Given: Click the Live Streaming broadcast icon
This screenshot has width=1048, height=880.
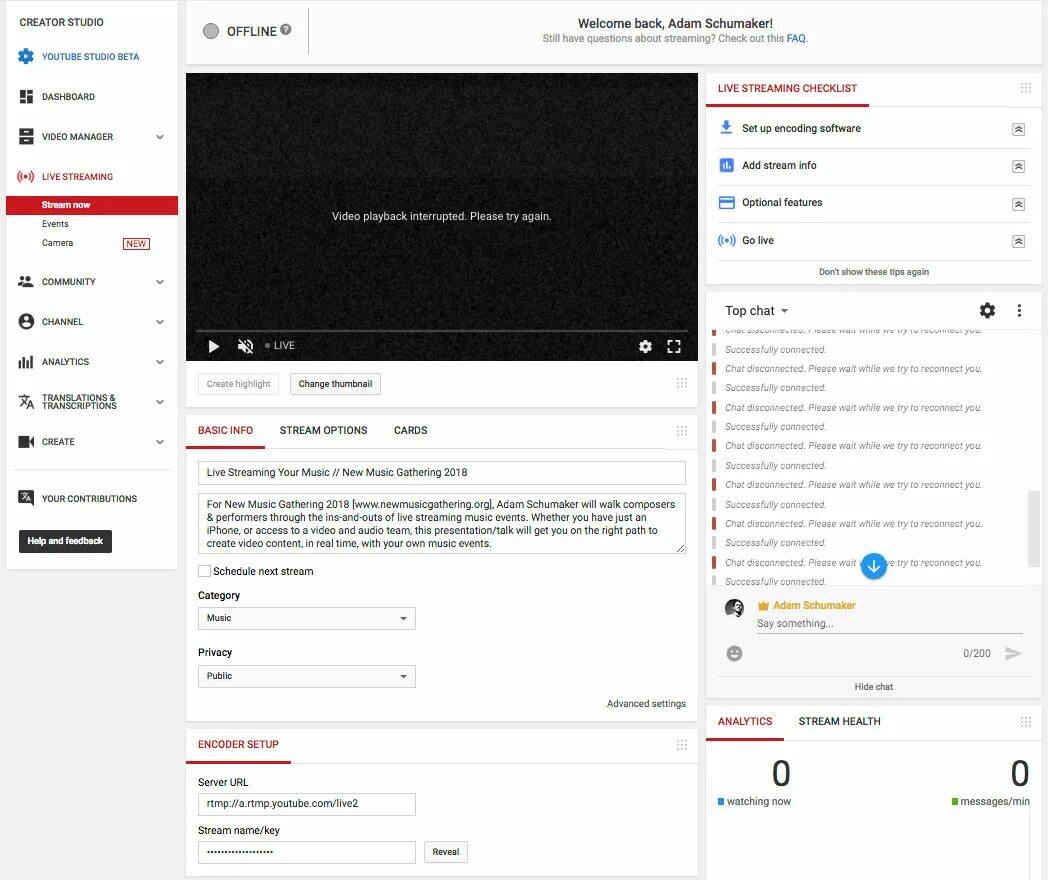Looking at the screenshot, I should 26,176.
